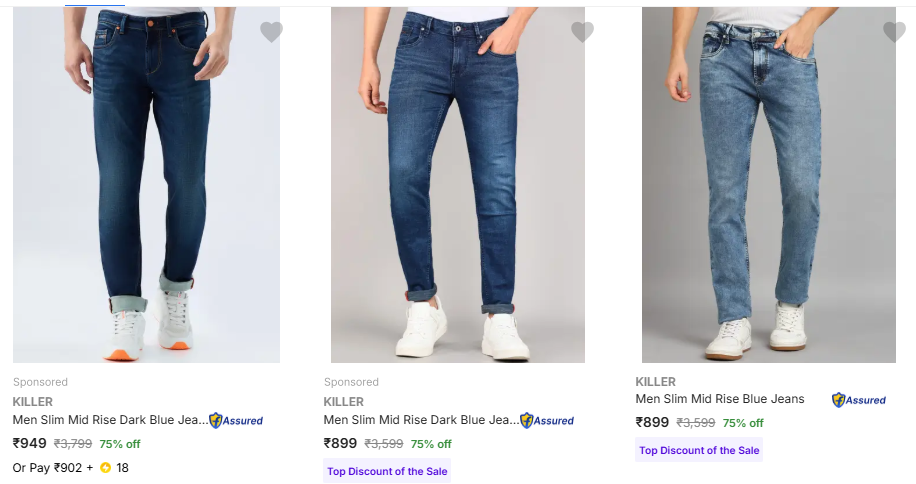Click the yellow SuperCoin icon
Screen dimensions: 916x484
click(x=105, y=467)
